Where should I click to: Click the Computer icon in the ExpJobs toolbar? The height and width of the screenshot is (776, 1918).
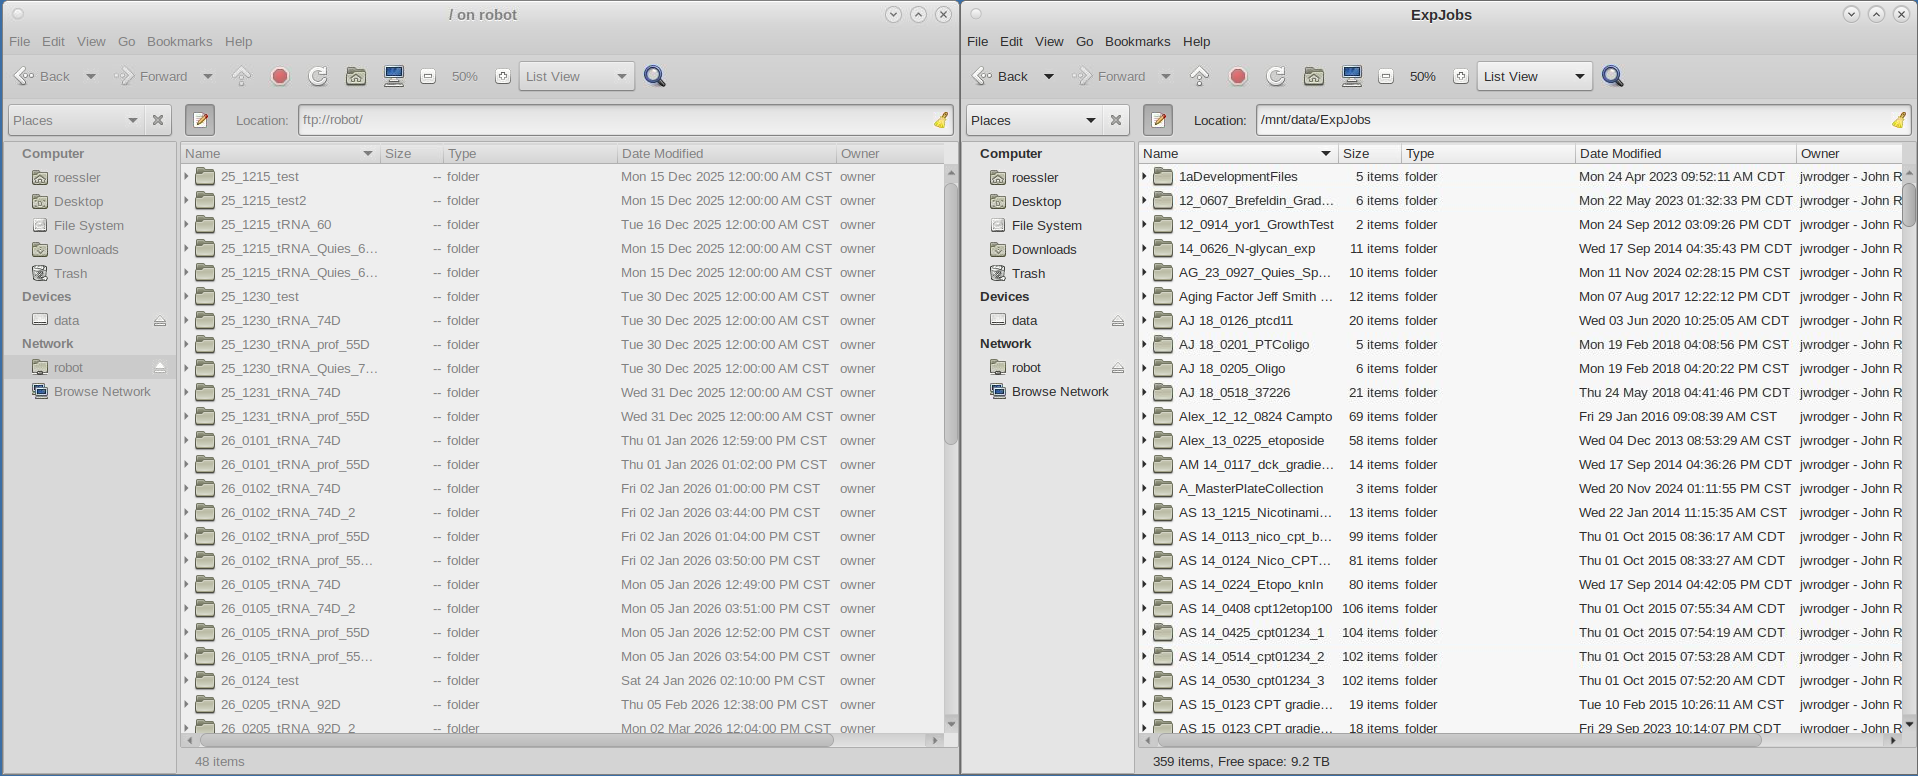[x=1352, y=76]
